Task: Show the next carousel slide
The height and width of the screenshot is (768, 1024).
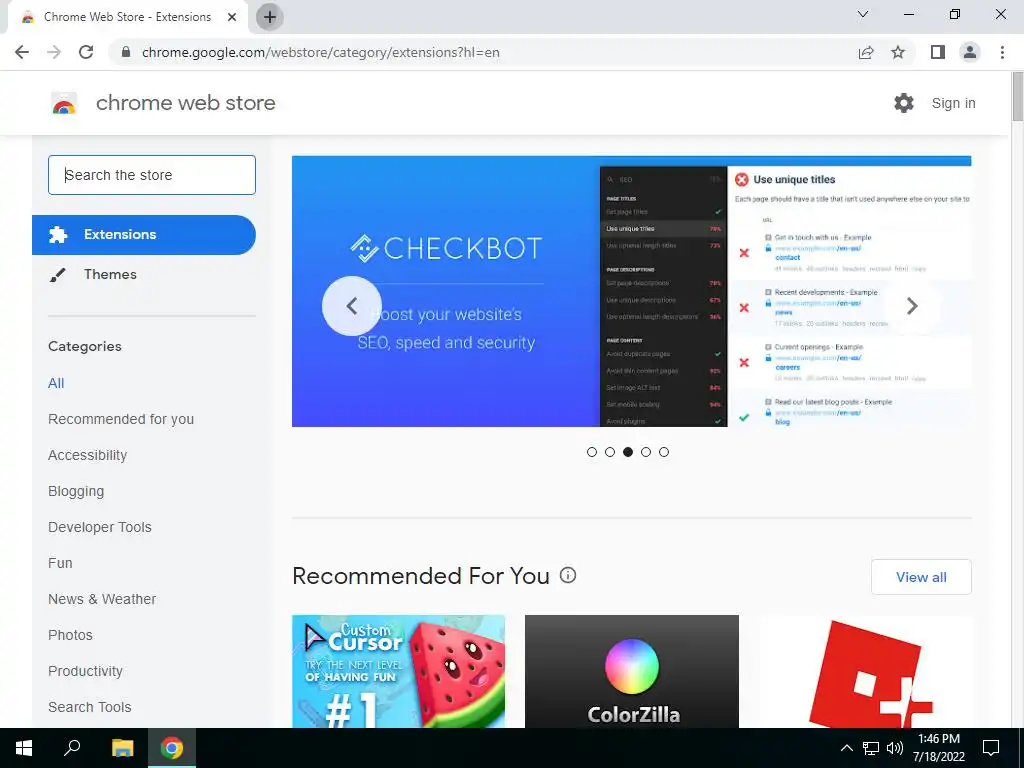Action: [x=912, y=306]
